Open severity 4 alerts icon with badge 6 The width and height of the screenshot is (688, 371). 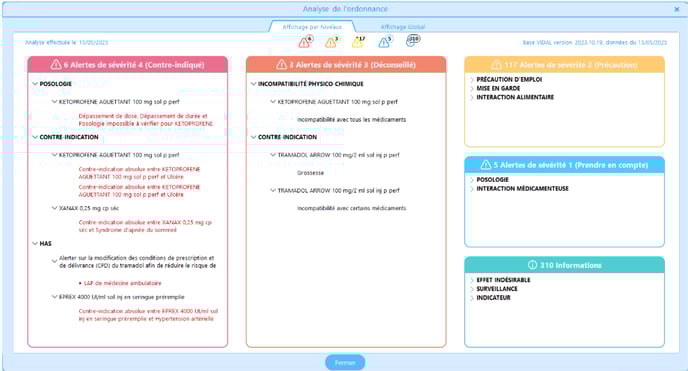pyautogui.click(x=305, y=42)
